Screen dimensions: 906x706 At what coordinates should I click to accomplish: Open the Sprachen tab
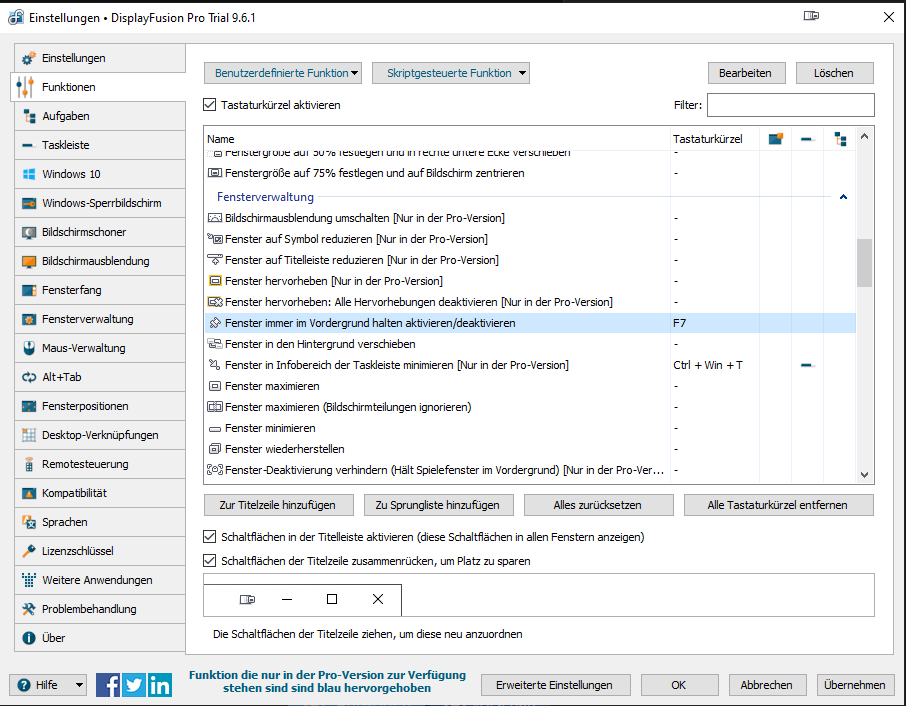99,522
